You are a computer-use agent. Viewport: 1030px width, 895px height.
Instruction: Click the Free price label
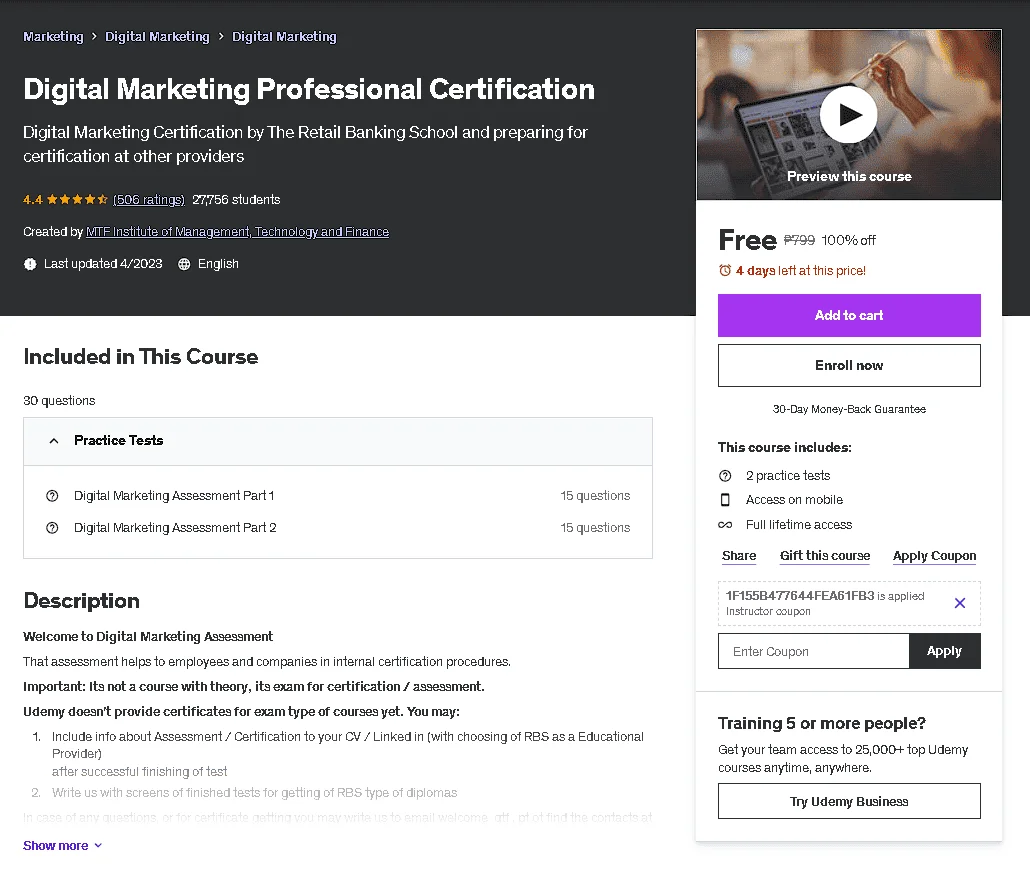coord(748,240)
